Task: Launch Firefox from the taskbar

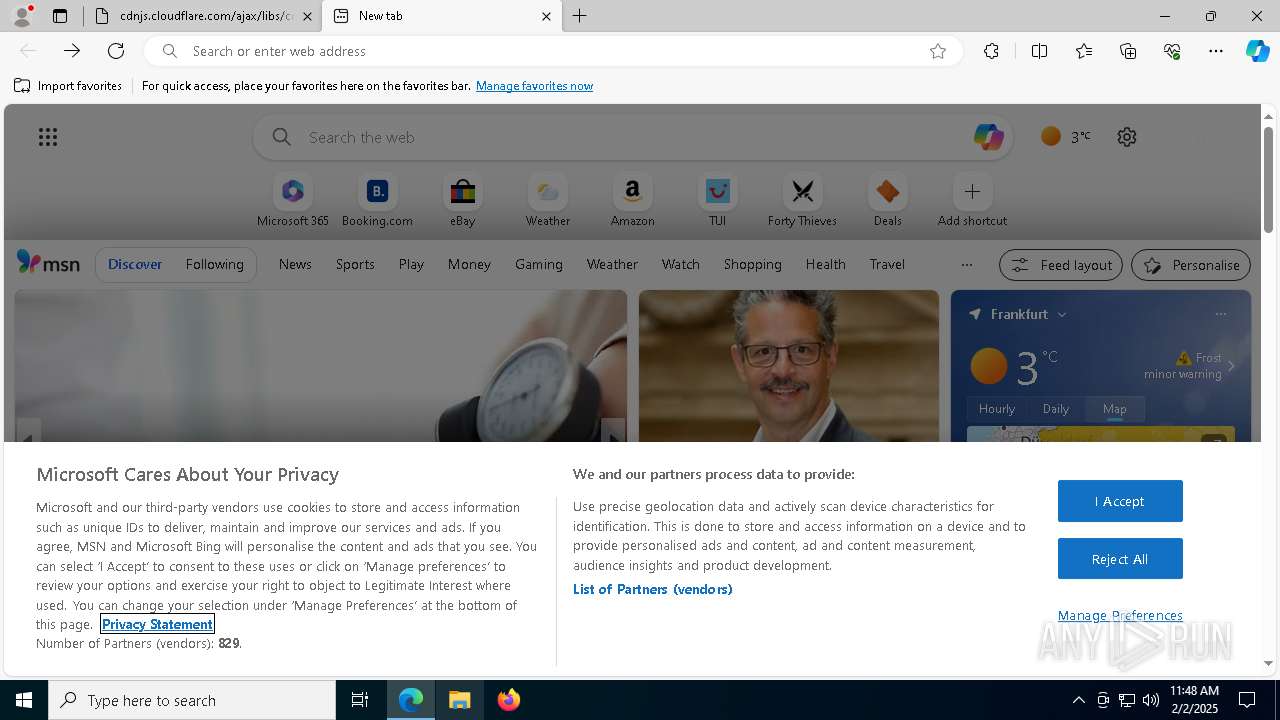Action: tap(509, 700)
